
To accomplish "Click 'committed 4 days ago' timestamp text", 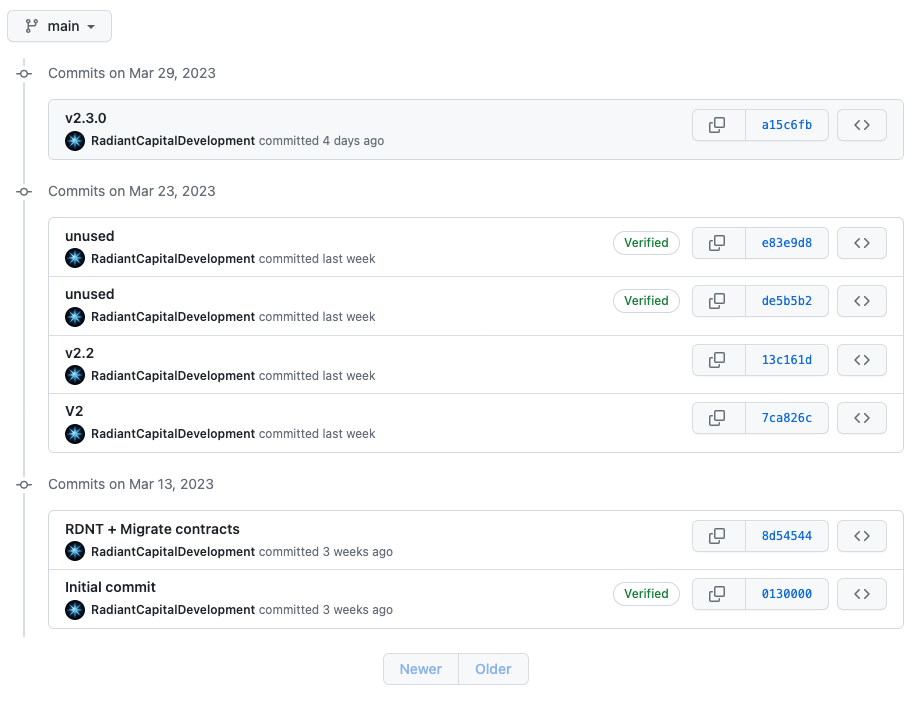I will [322, 141].
